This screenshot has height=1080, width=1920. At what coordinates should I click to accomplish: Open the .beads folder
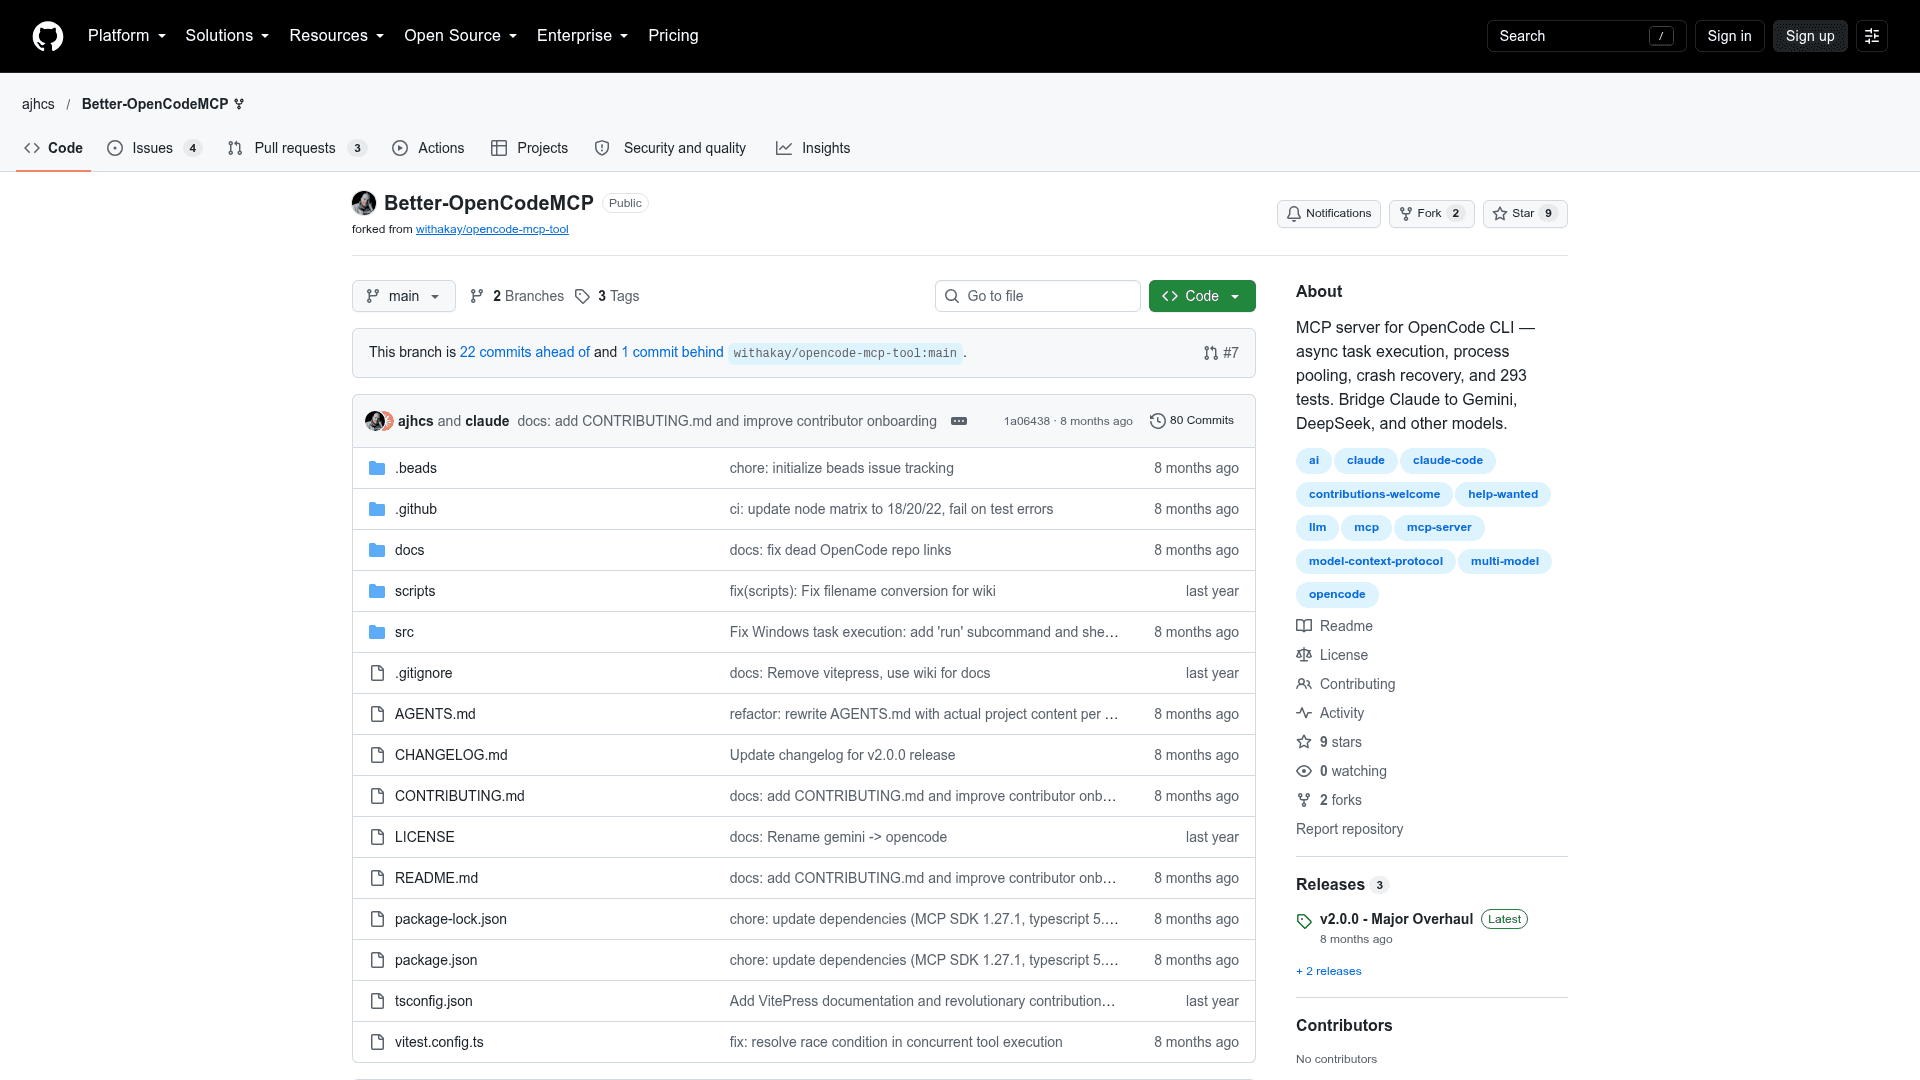(x=416, y=468)
